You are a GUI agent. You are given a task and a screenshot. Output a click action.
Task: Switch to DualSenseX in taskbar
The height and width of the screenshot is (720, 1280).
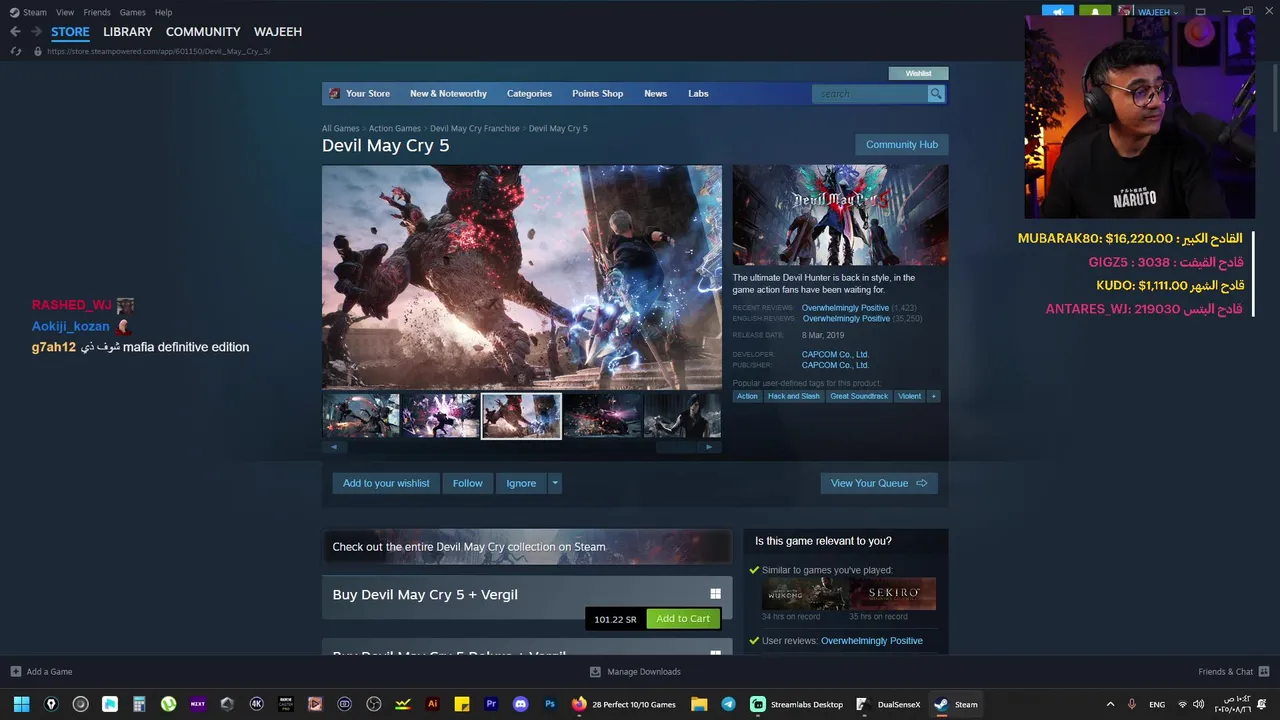coord(888,704)
